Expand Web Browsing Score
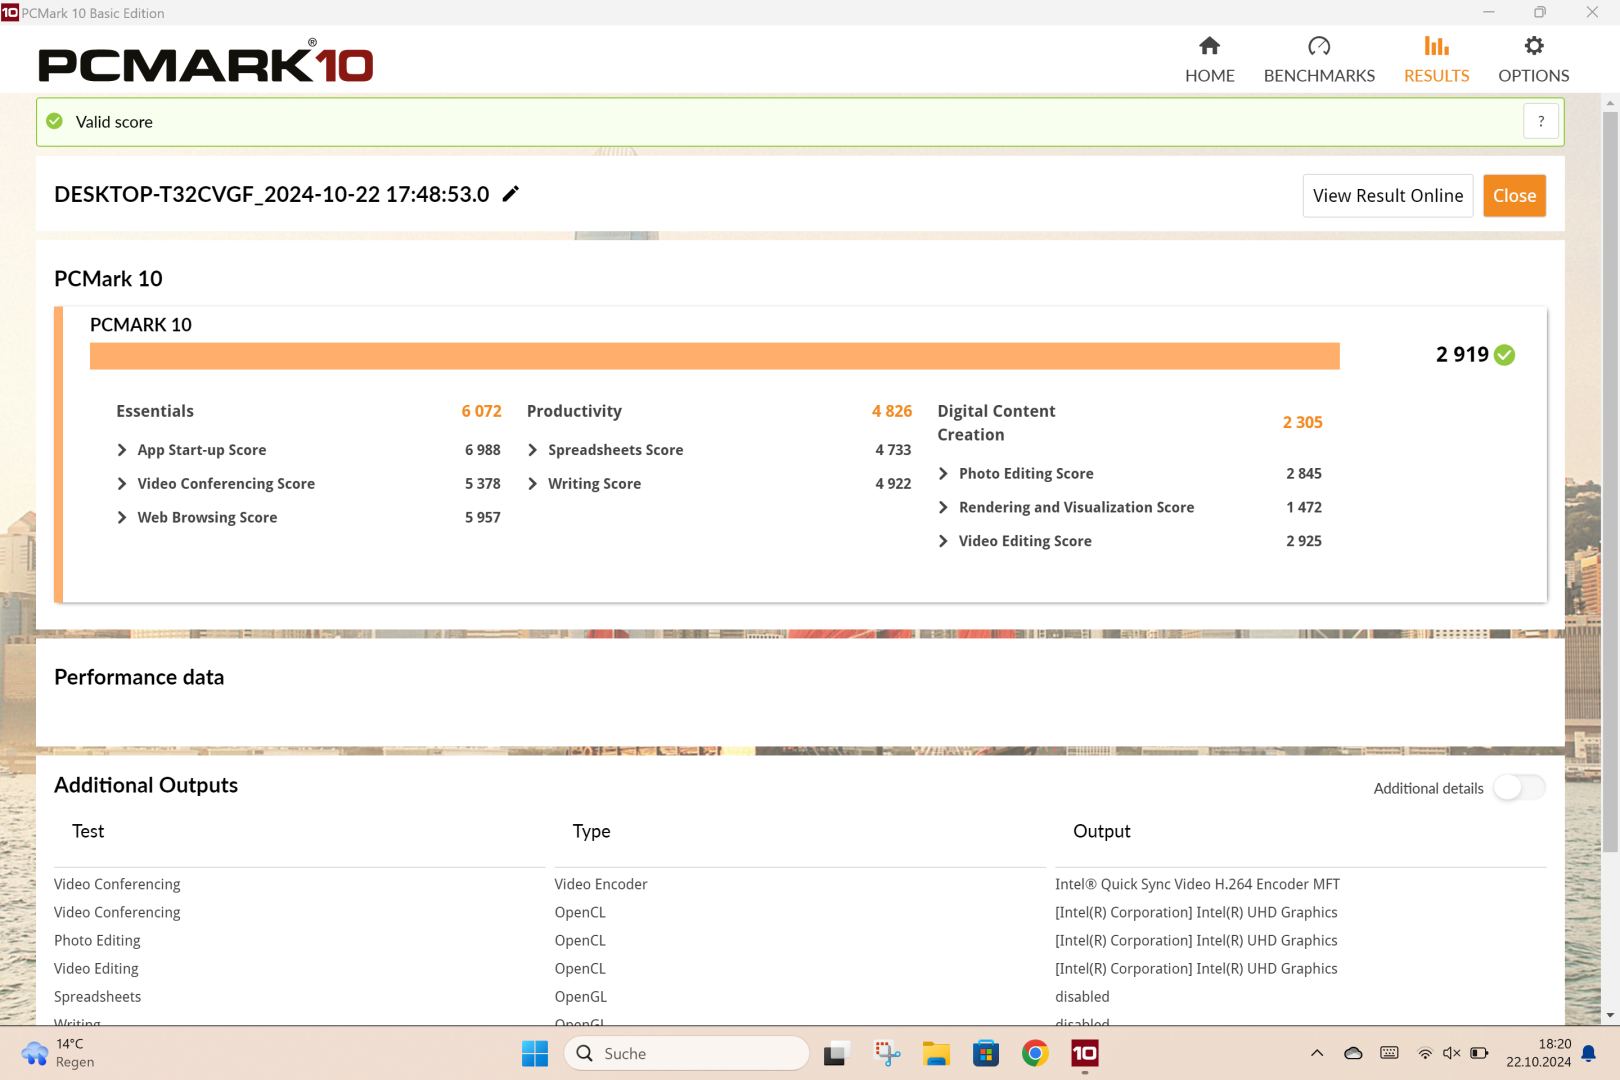The image size is (1620, 1080). coord(122,517)
